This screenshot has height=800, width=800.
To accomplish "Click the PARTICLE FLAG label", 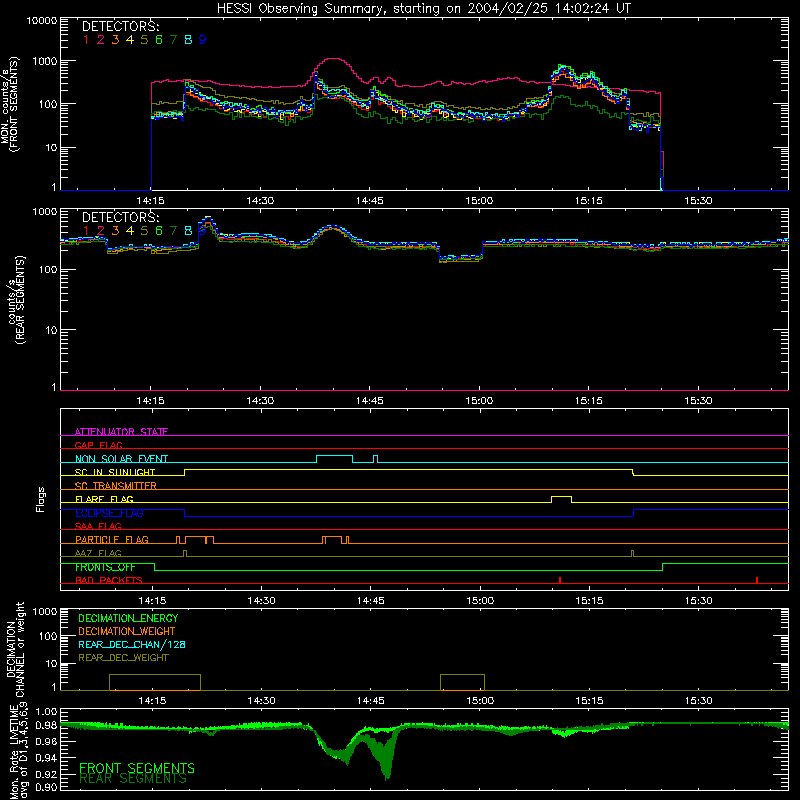I will point(112,539).
